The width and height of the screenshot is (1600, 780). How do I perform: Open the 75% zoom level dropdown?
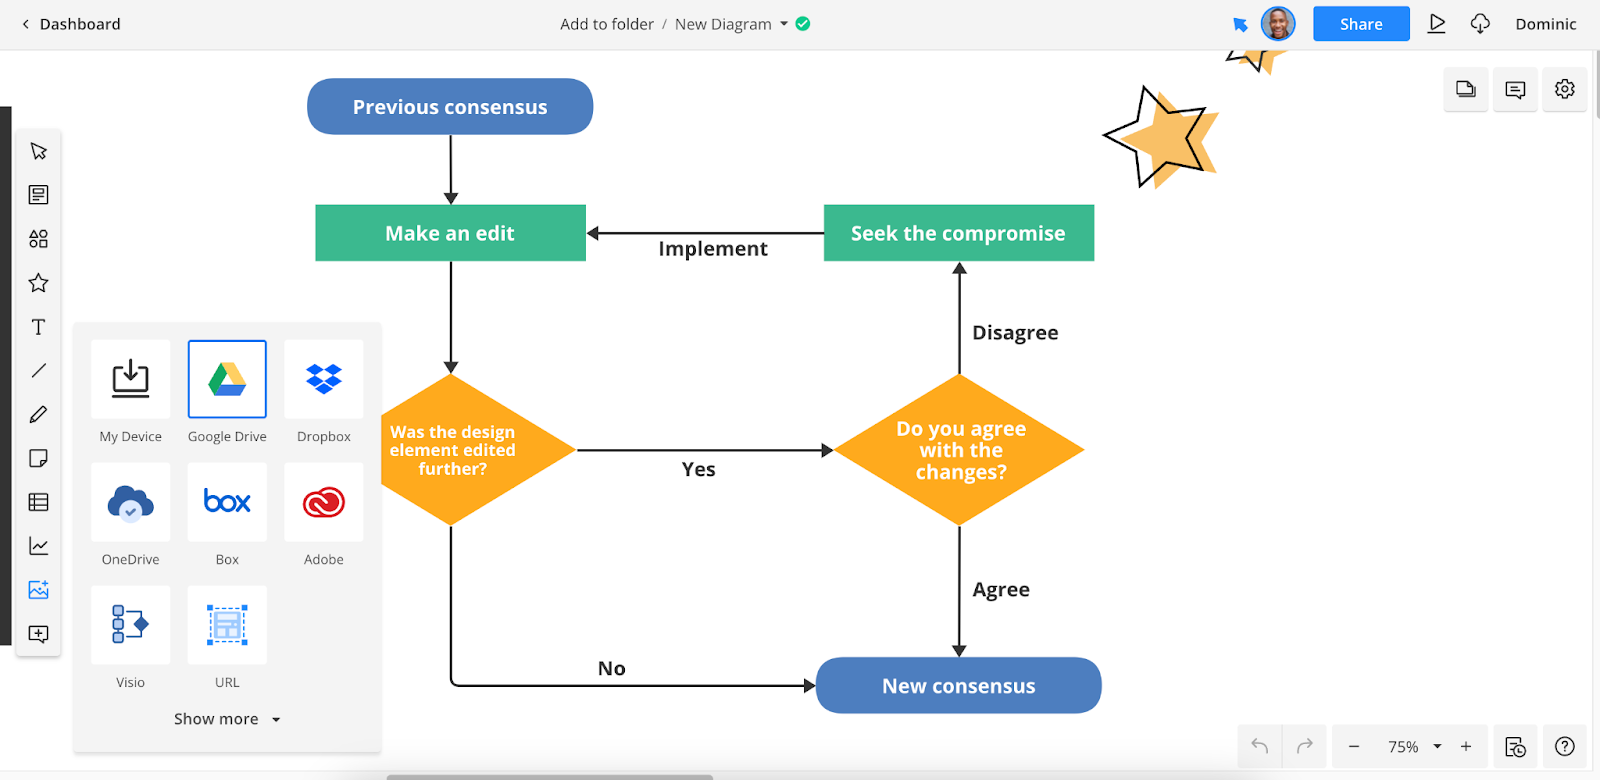click(x=1437, y=747)
